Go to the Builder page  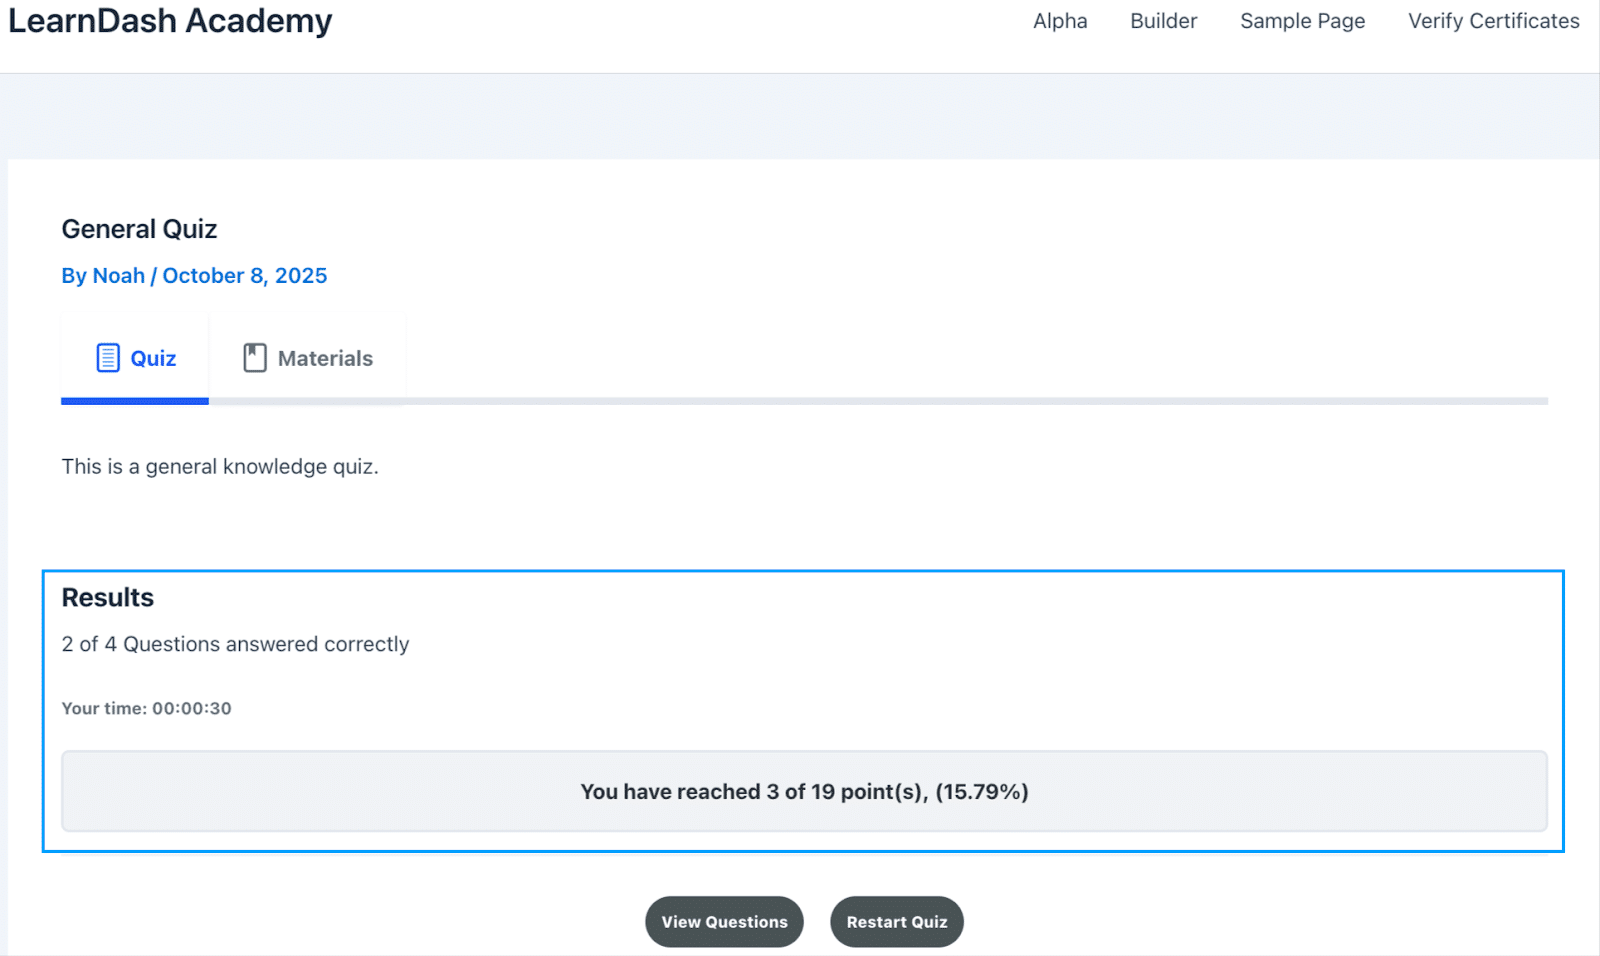pos(1164,21)
